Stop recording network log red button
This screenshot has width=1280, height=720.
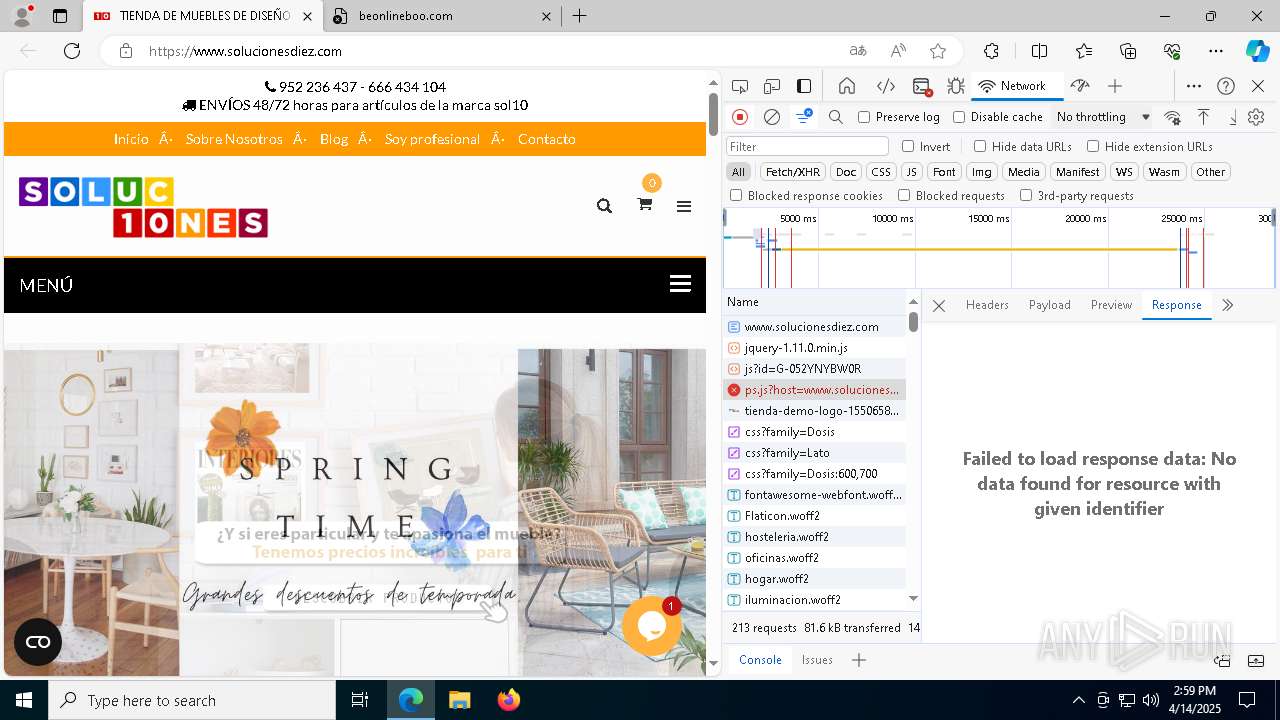coord(740,117)
